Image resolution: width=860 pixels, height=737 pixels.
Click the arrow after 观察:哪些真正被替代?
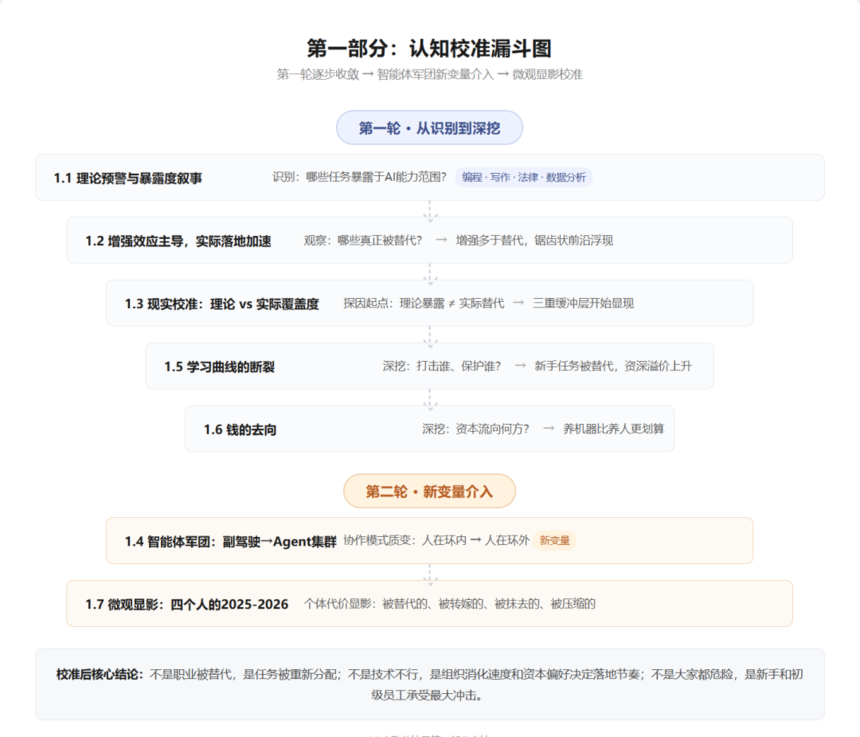point(442,240)
